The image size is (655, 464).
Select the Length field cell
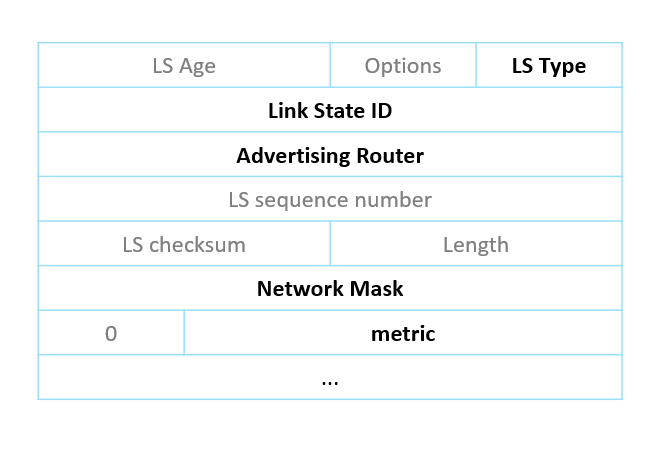476,243
